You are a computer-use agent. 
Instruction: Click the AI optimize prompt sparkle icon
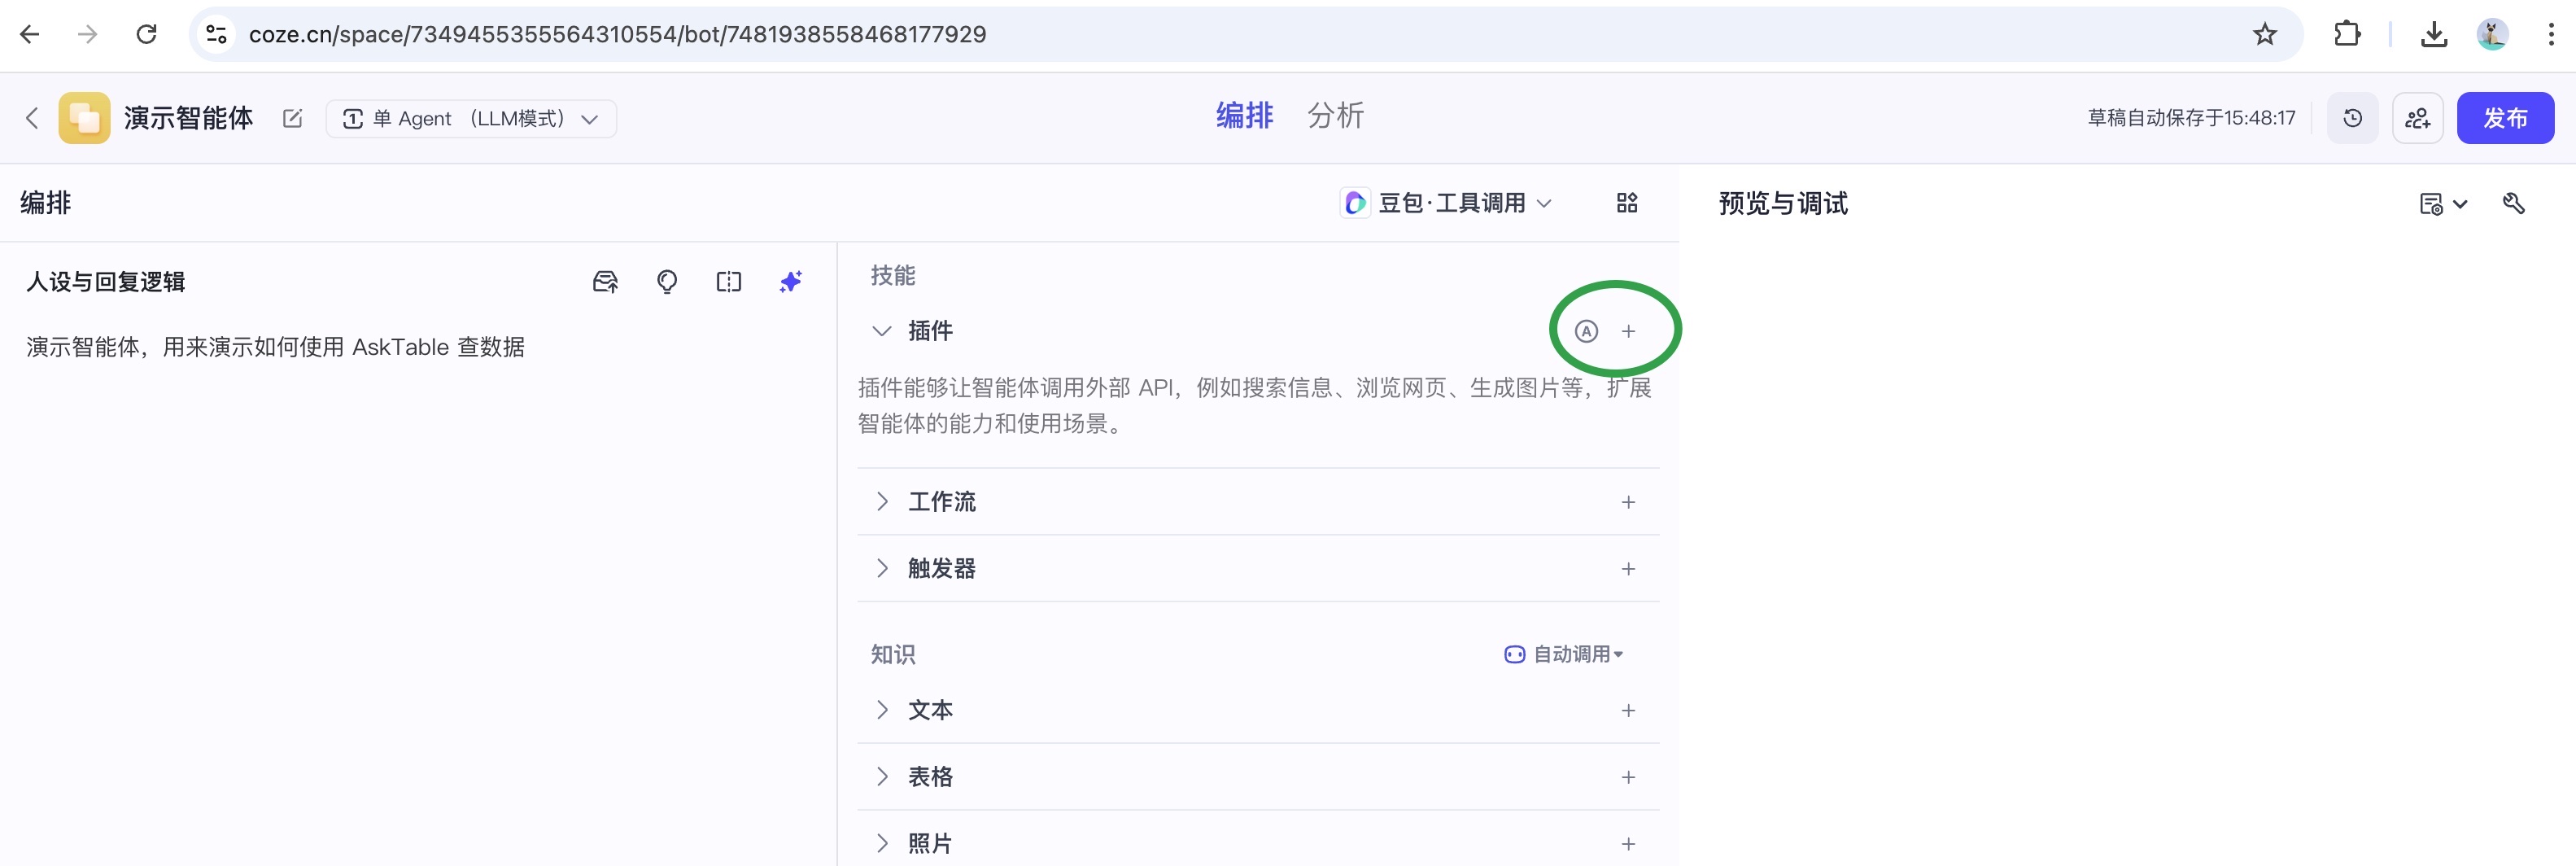790,282
